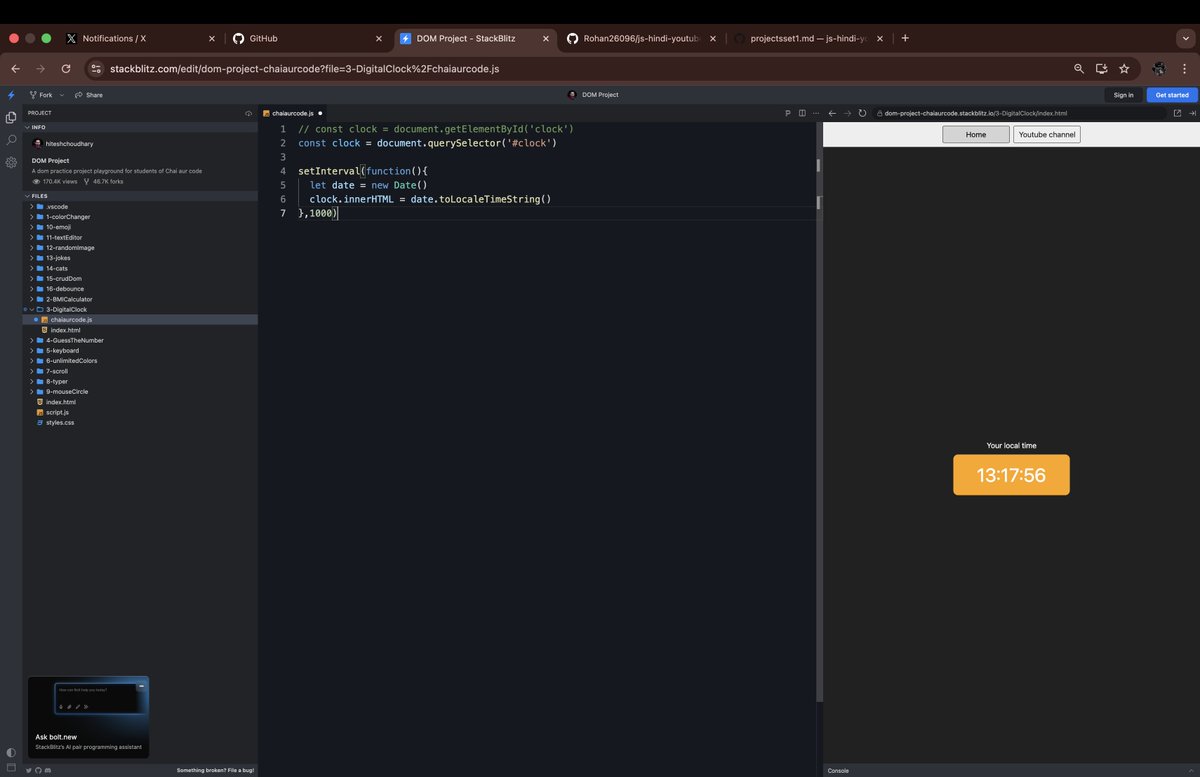
Task: Toggle the color theme half-circle icon
Action: tap(11, 752)
